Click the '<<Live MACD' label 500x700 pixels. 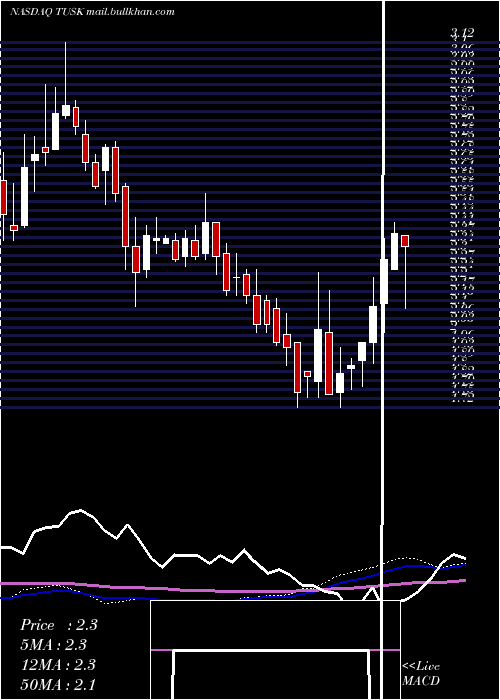pyautogui.click(x=421, y=674)
